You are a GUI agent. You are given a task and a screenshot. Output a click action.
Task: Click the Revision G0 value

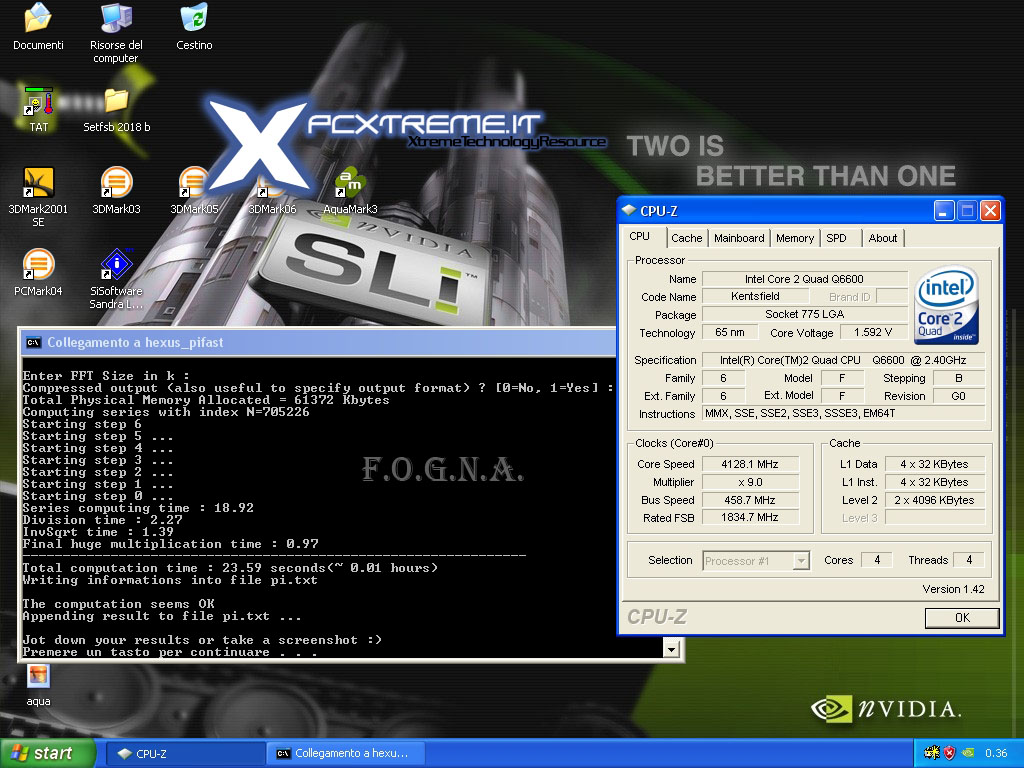[958, 396]
